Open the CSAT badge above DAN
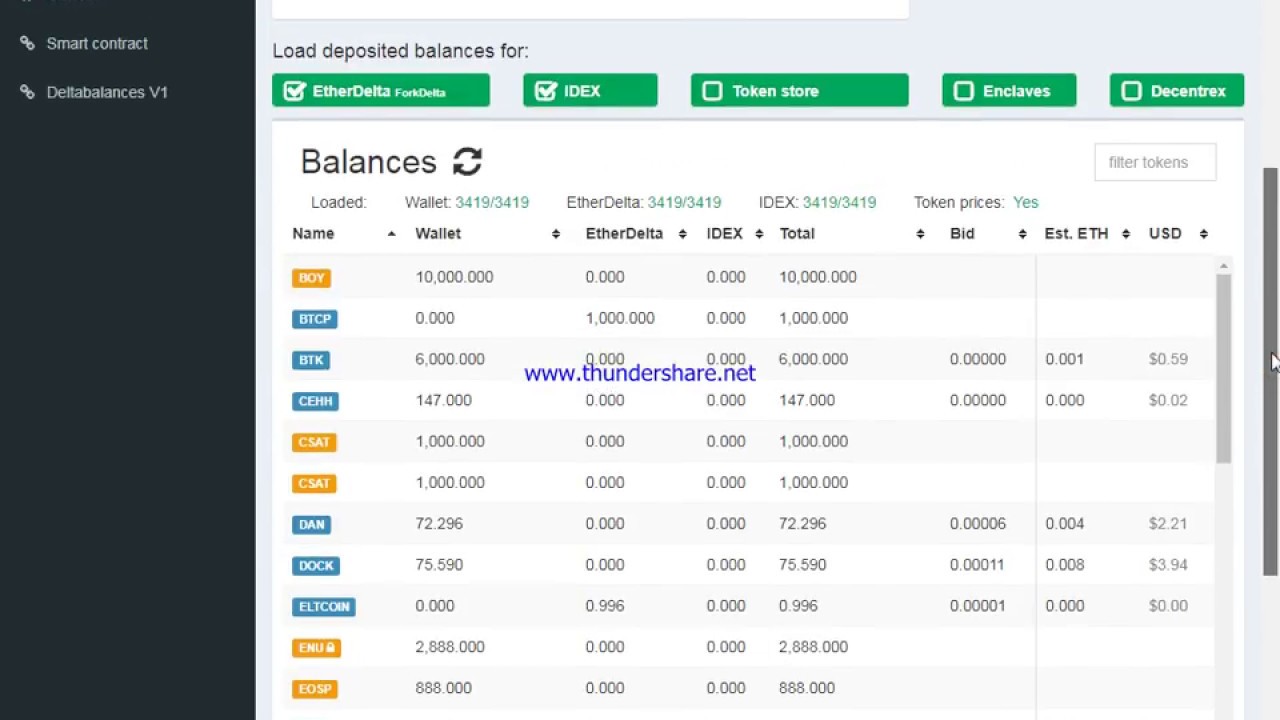The height and width of the screenshot is (720, 1280). pyautogui.click(x=314, y=483)
